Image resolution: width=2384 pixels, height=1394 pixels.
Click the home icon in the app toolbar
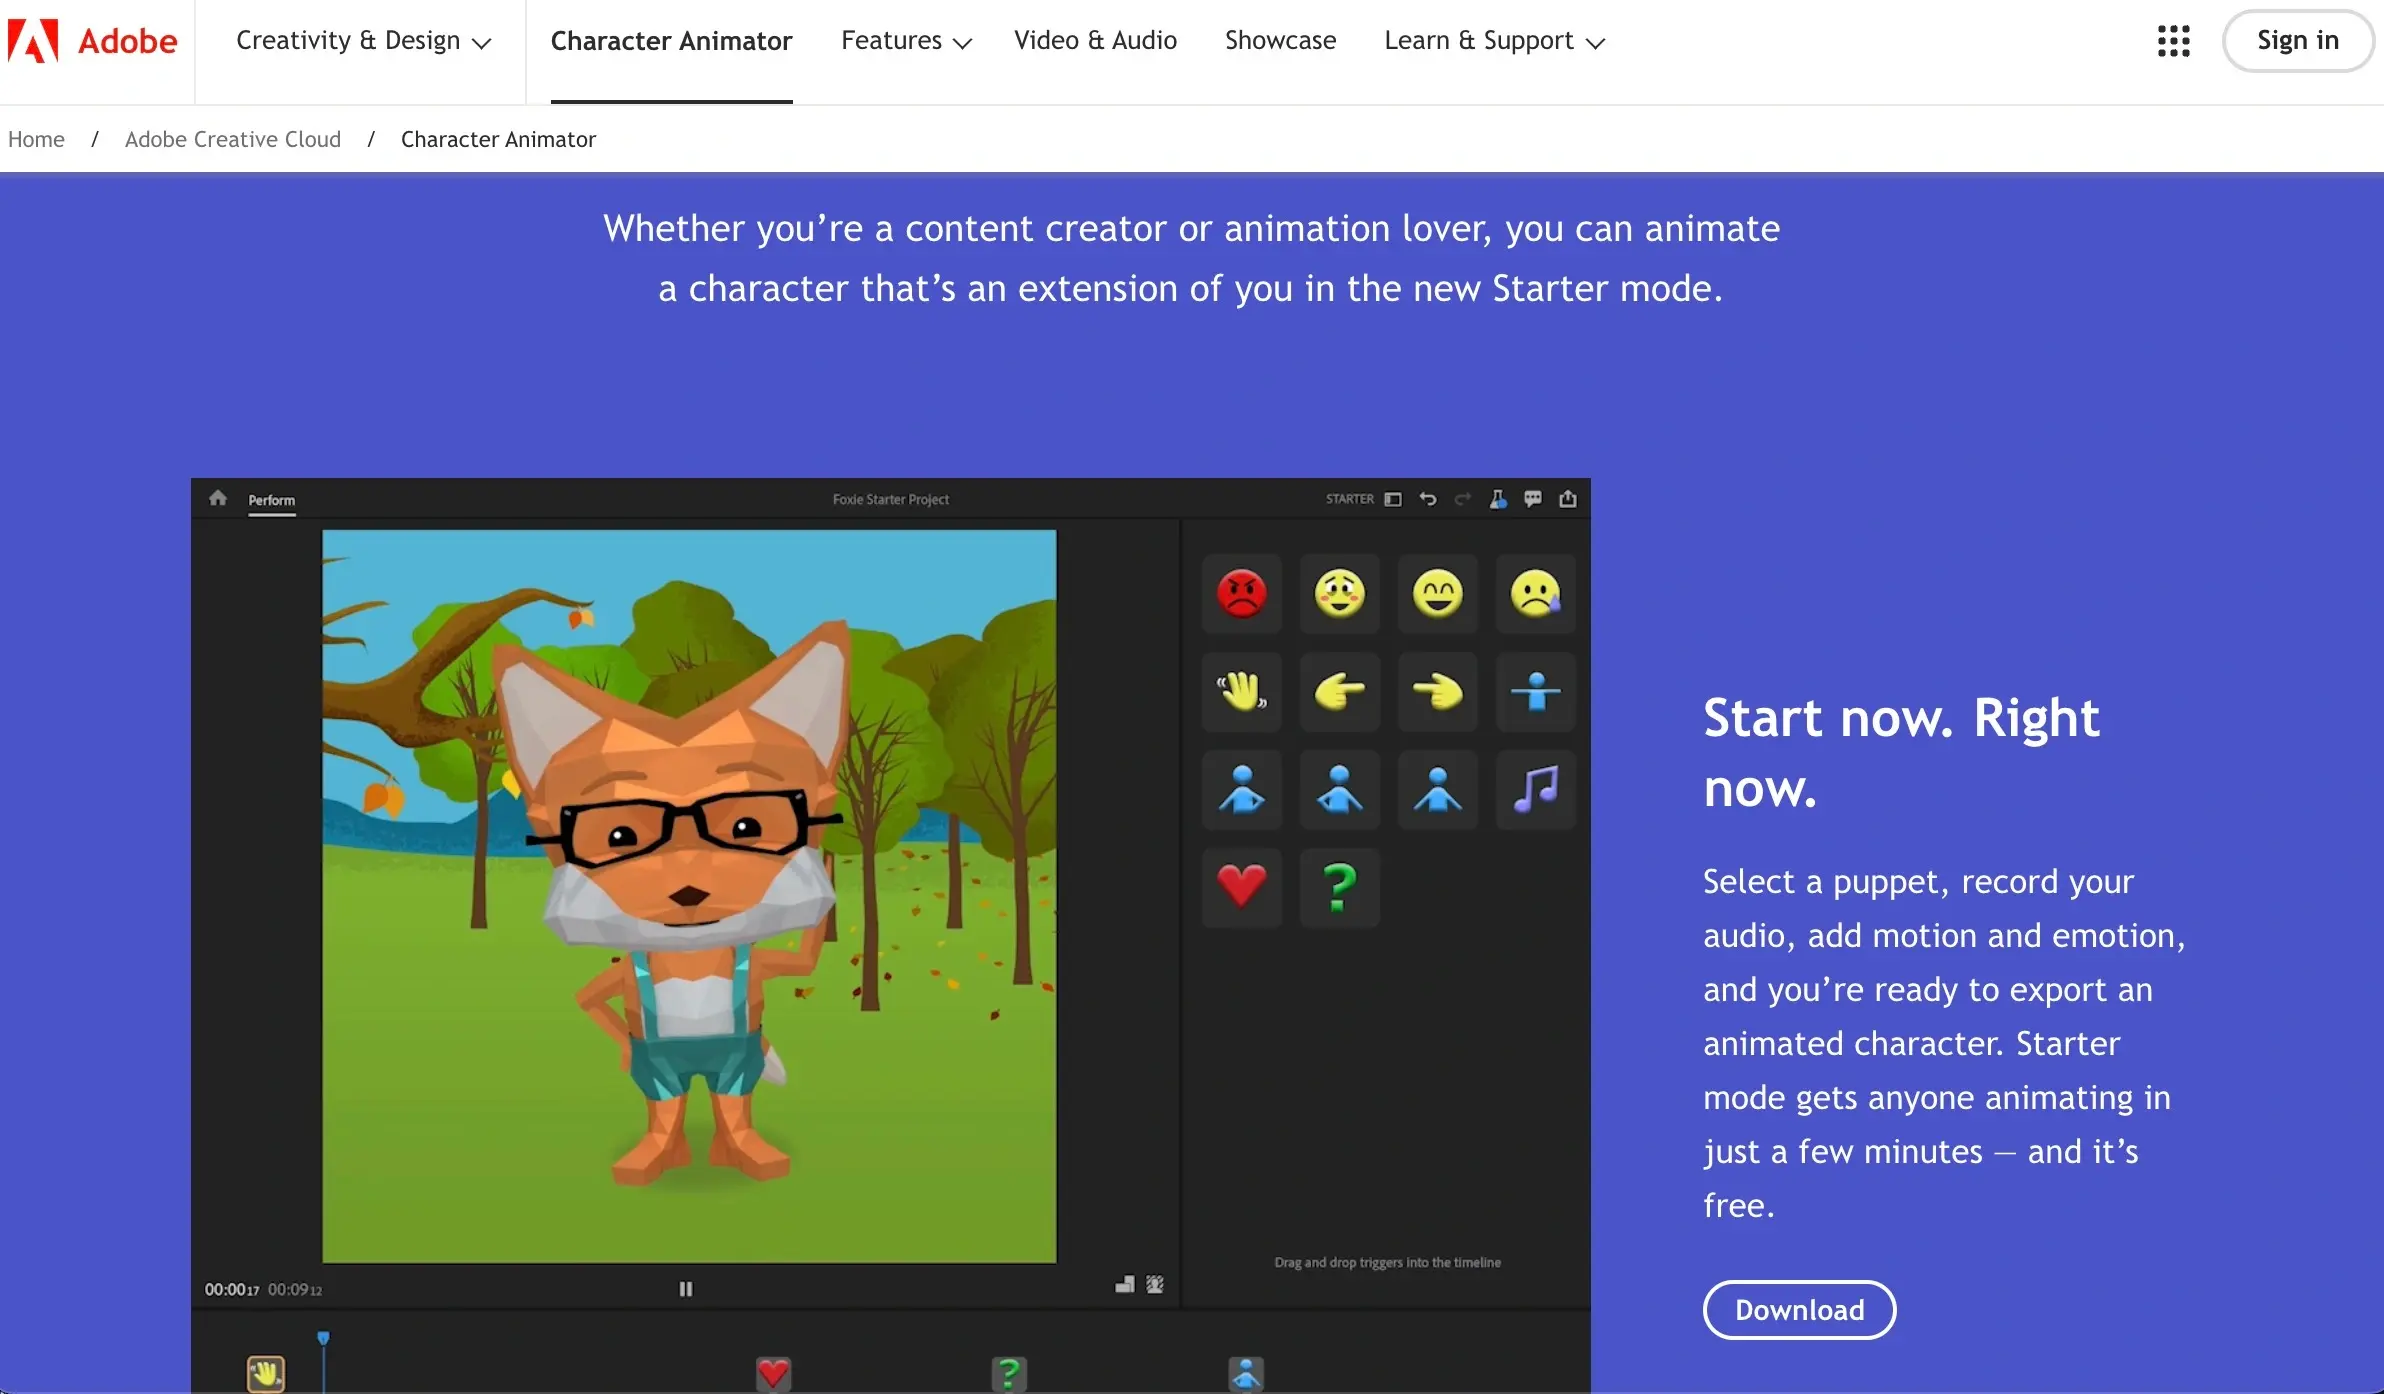tap(216, 497)
